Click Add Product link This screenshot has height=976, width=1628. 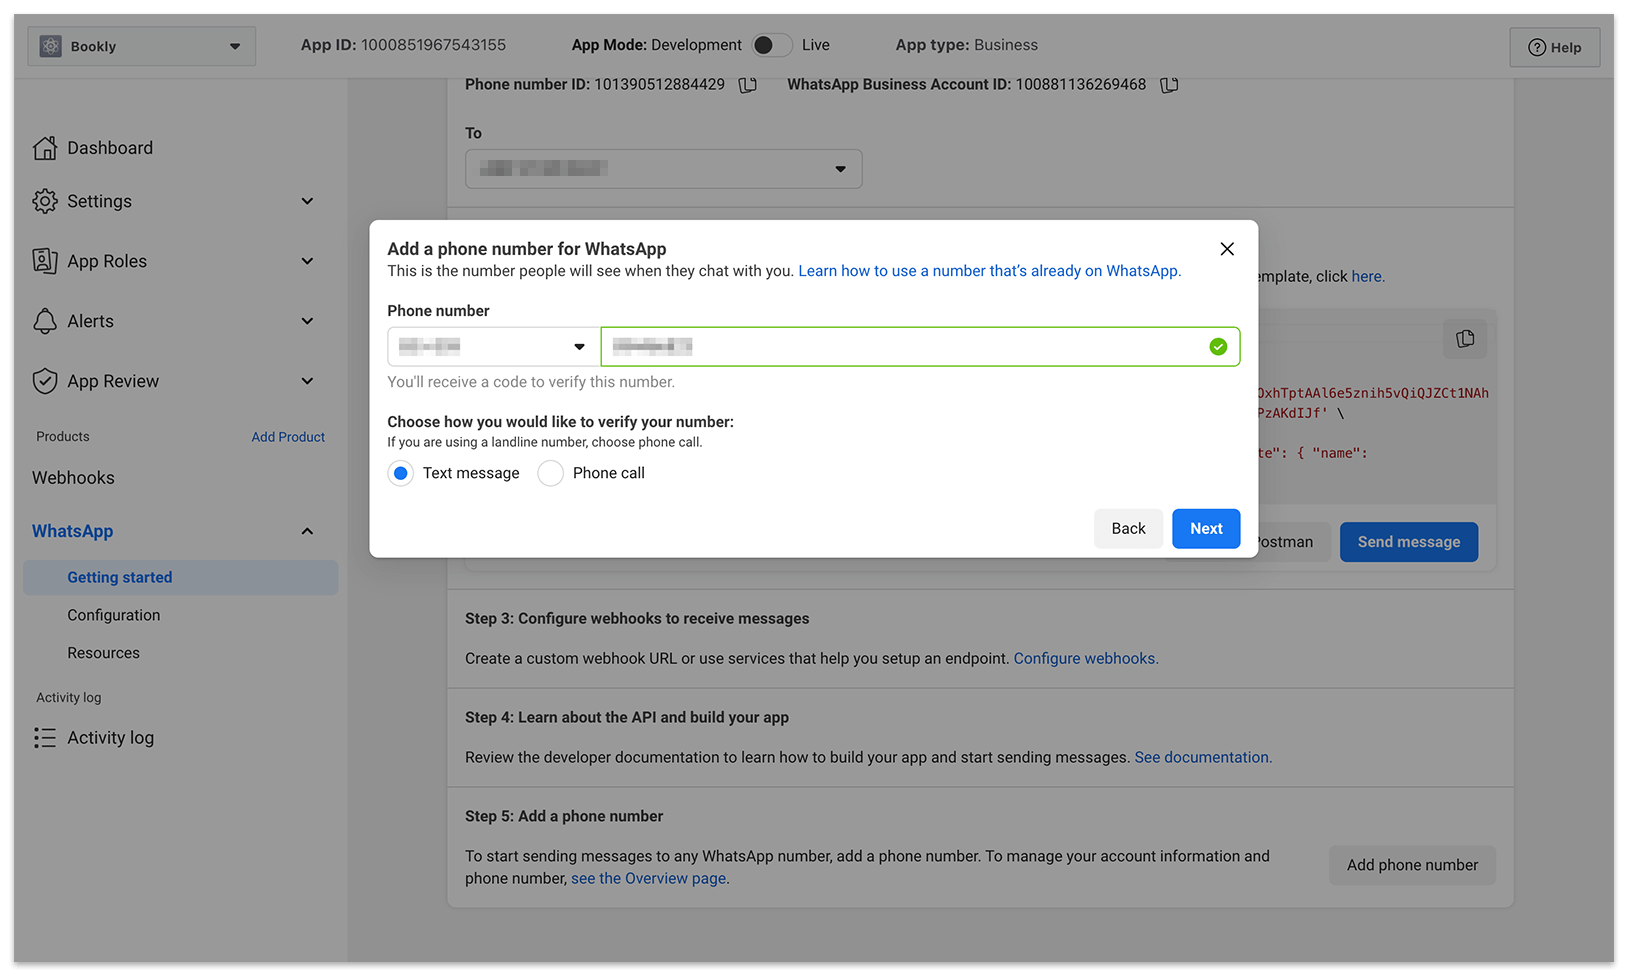coord(288,437)
